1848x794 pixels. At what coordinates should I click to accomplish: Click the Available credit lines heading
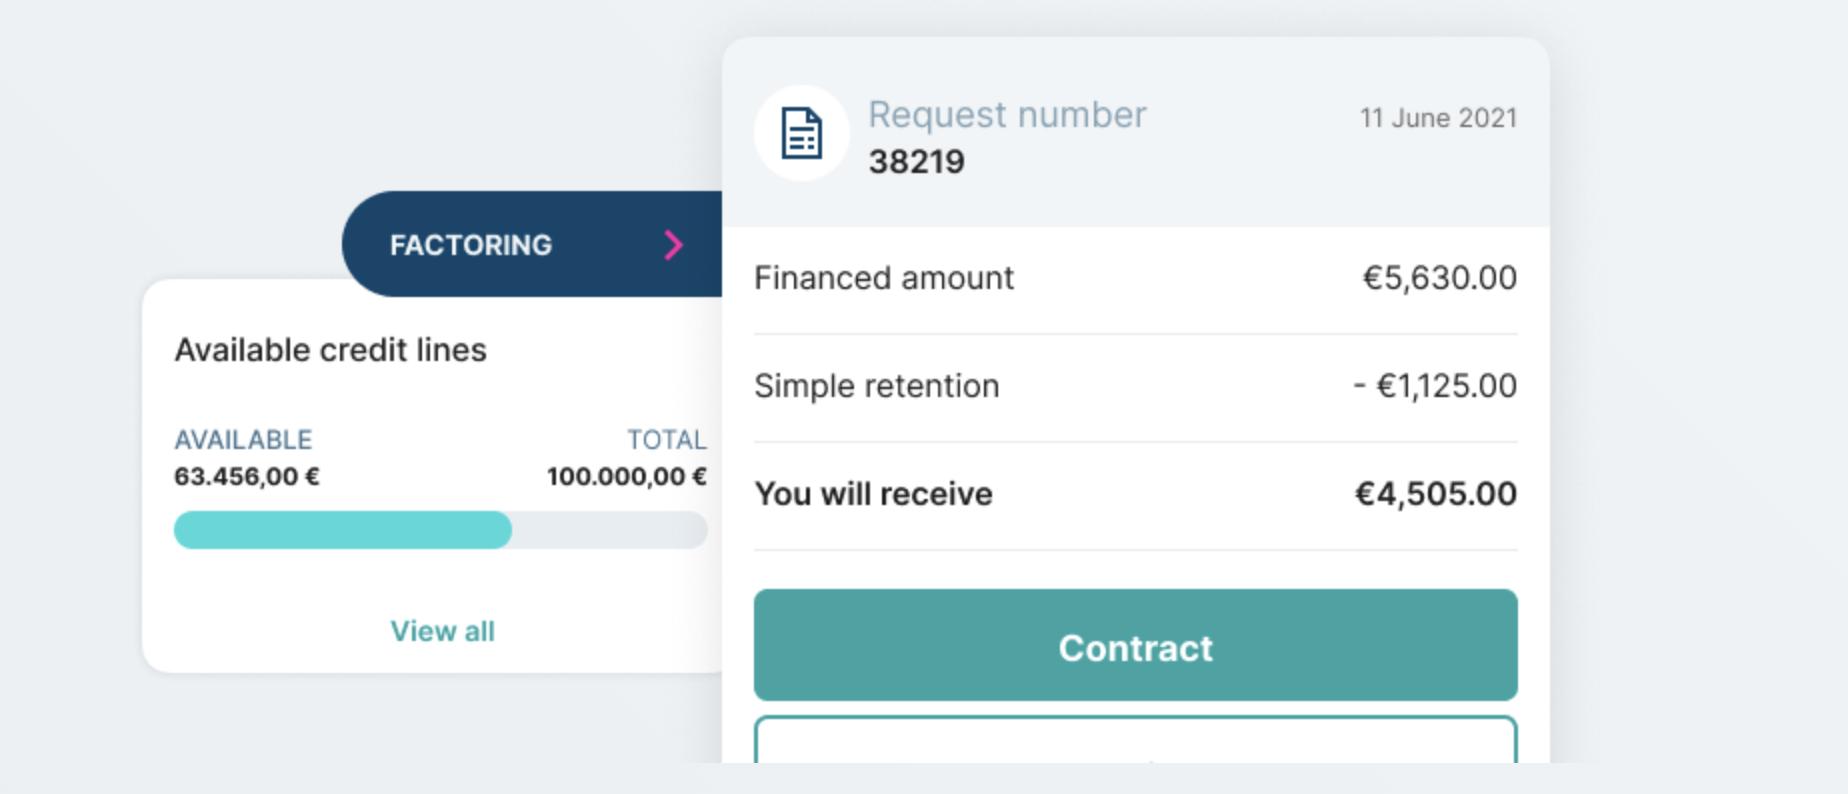(x=330, y=350)
